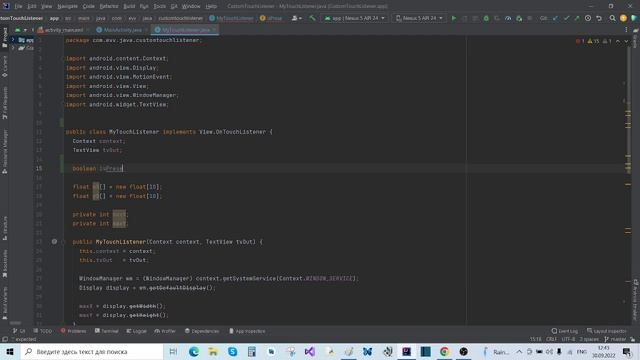Open the profiler gauge icon in the toolbar

508,18
